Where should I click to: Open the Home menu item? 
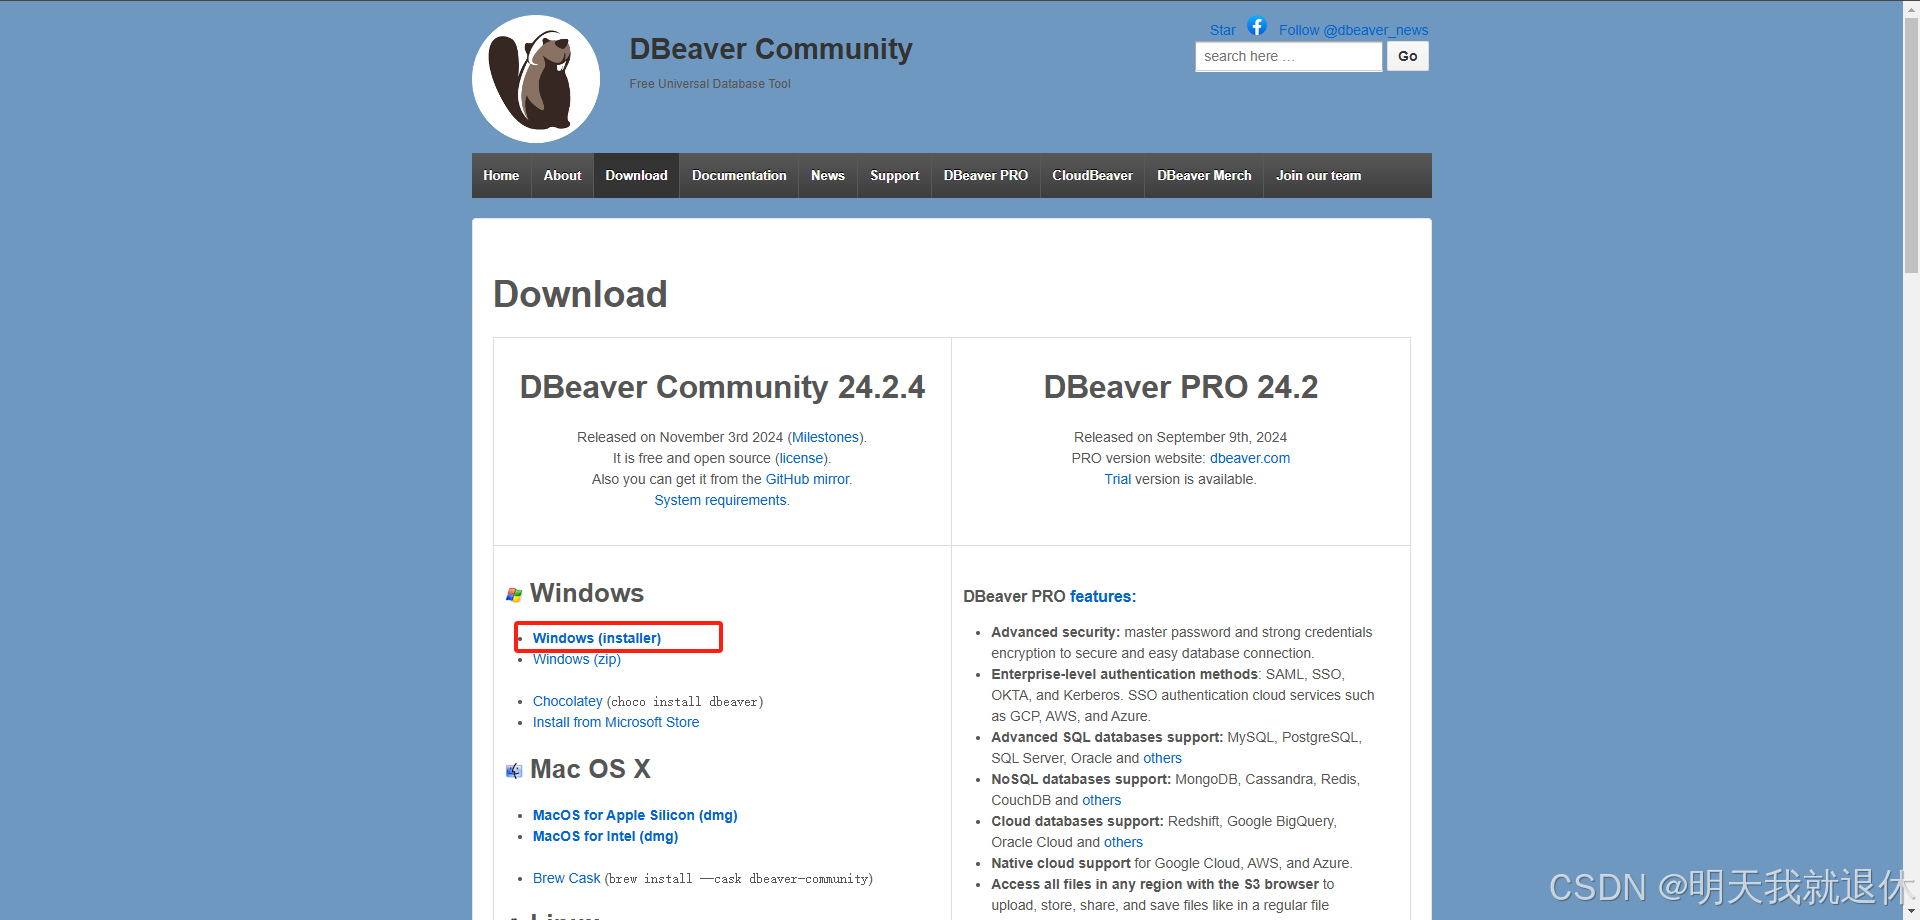[501, 175]
